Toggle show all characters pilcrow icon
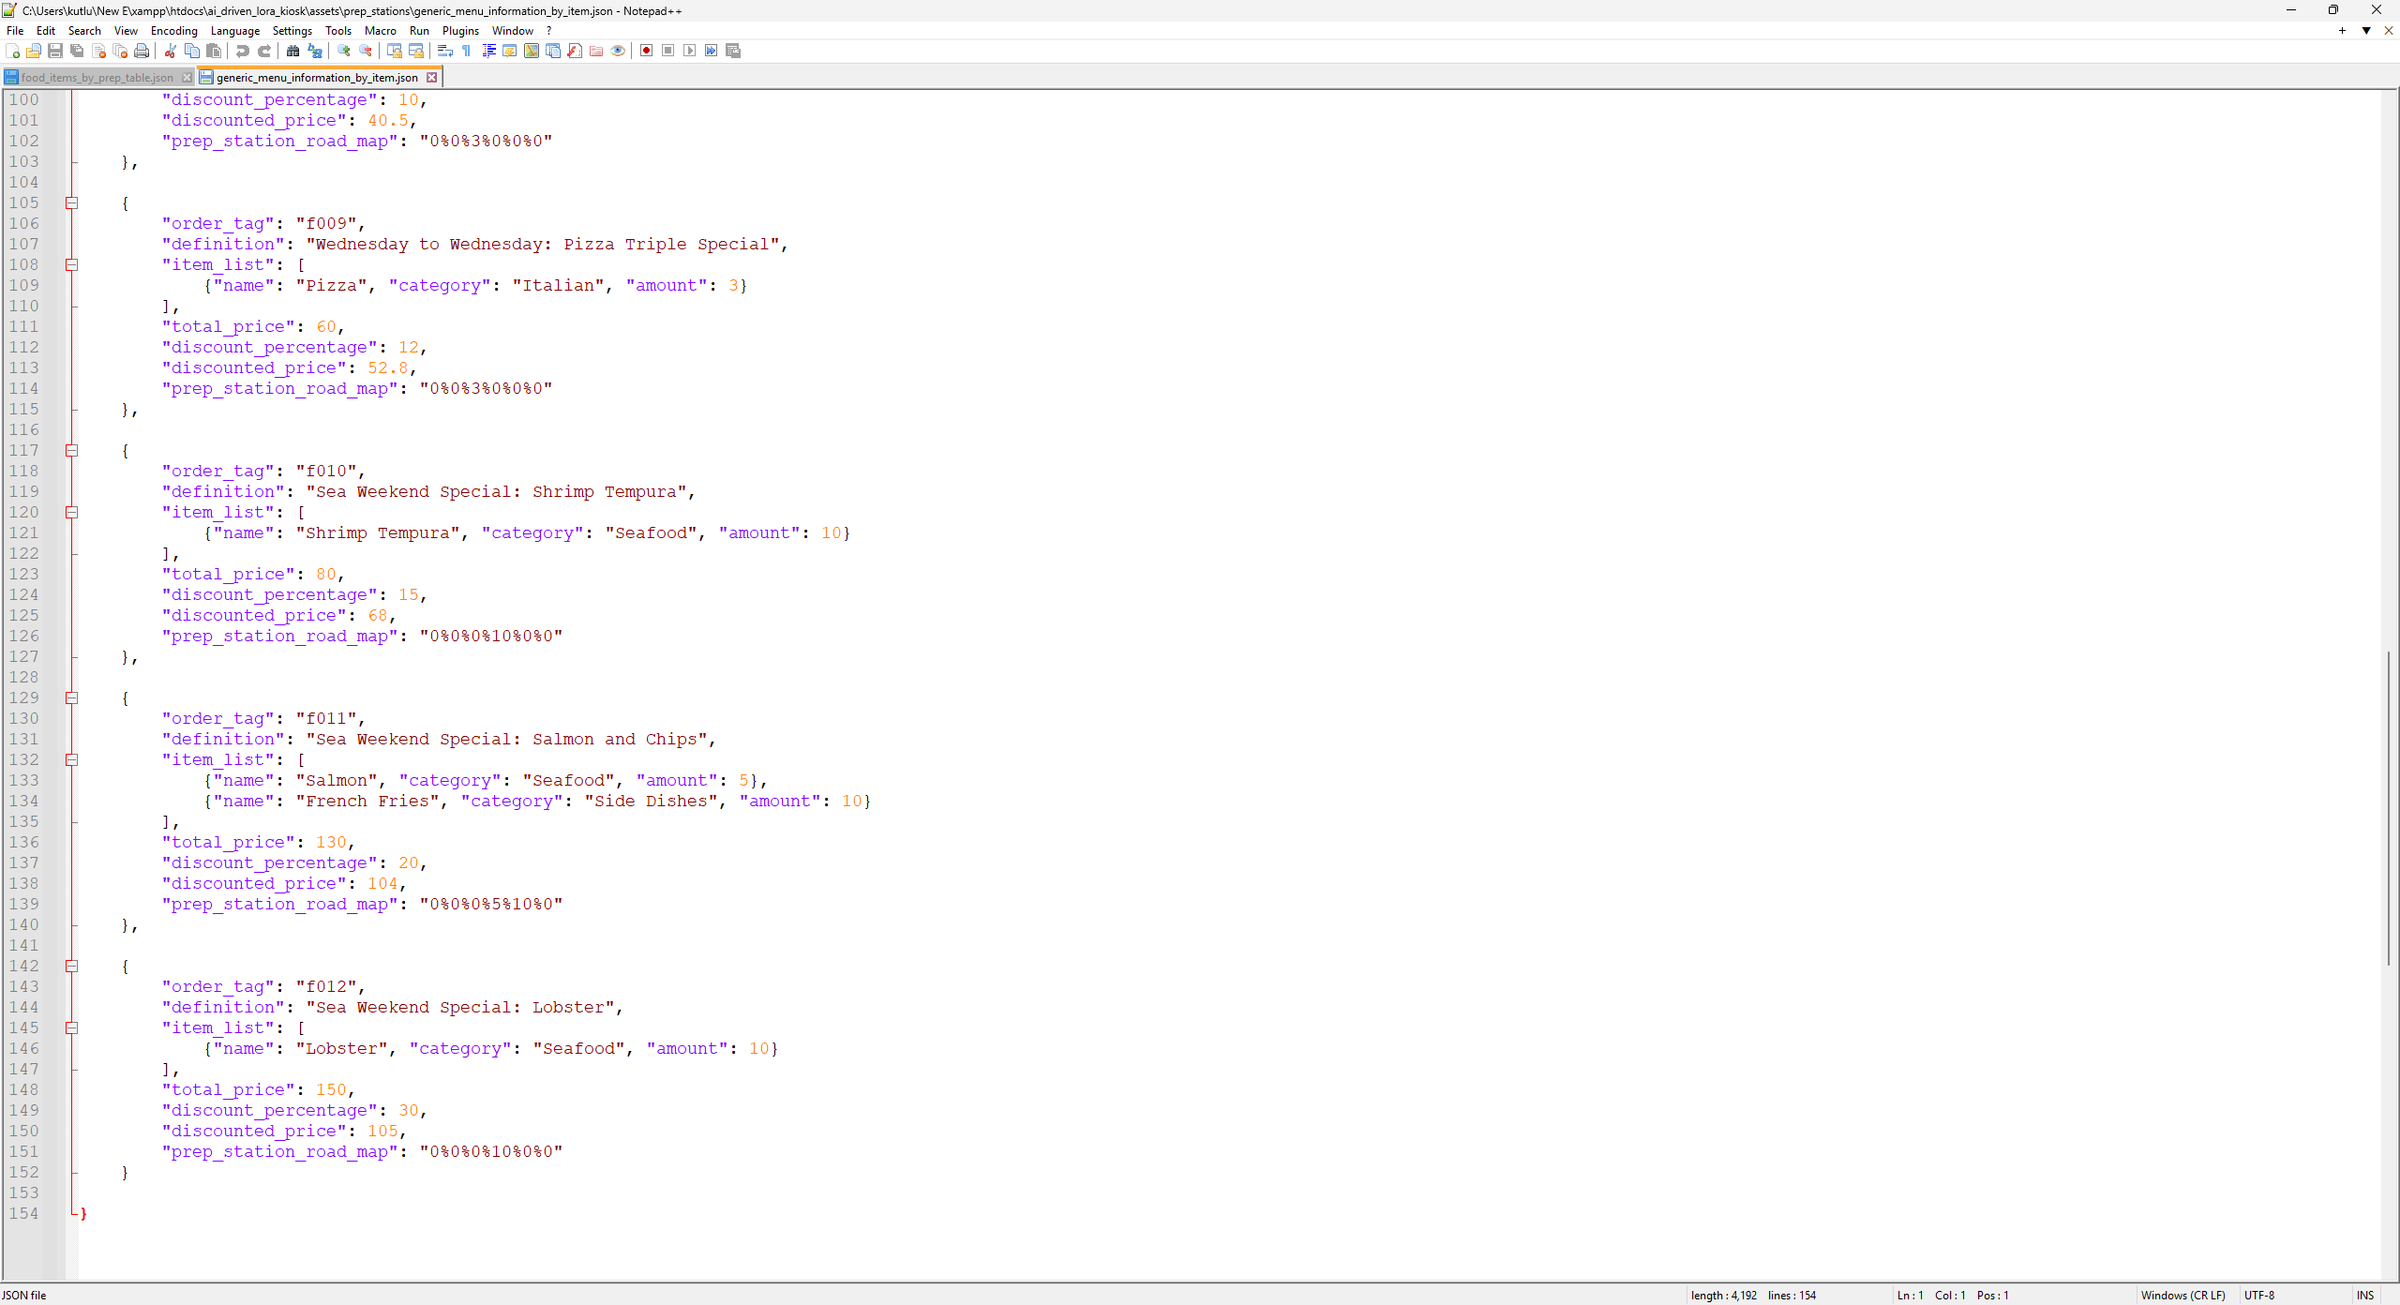The width and height of the screenshot is (2400, 1305). [x=467, y=51]
